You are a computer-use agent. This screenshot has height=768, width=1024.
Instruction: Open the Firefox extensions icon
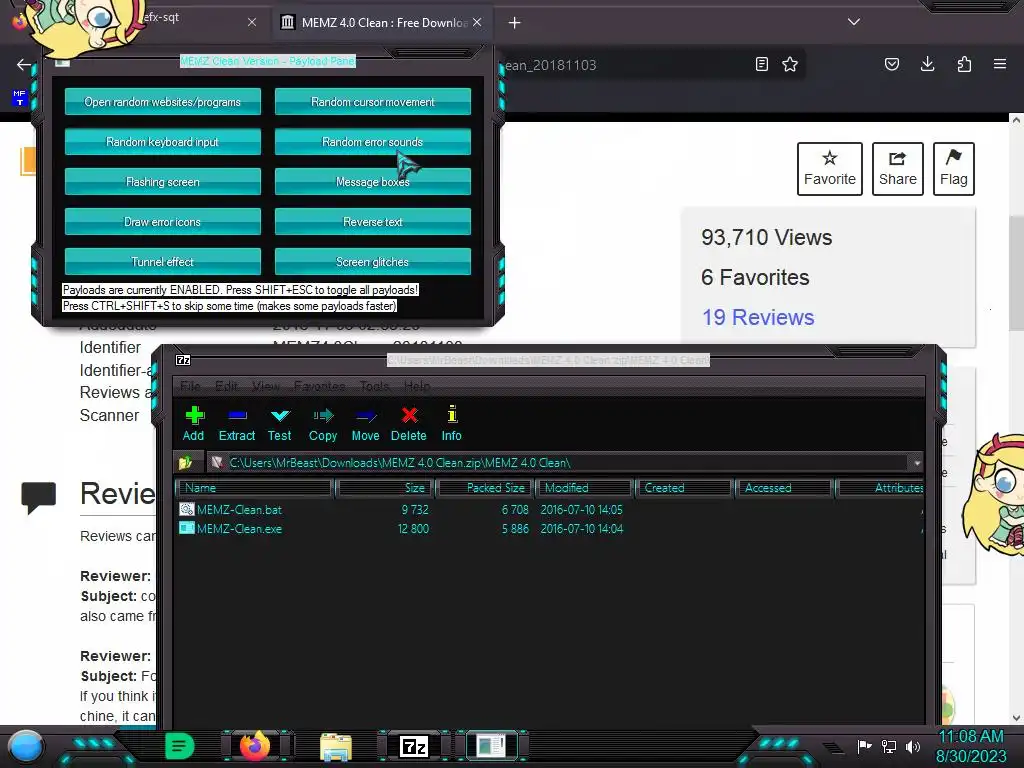(964, 64)
